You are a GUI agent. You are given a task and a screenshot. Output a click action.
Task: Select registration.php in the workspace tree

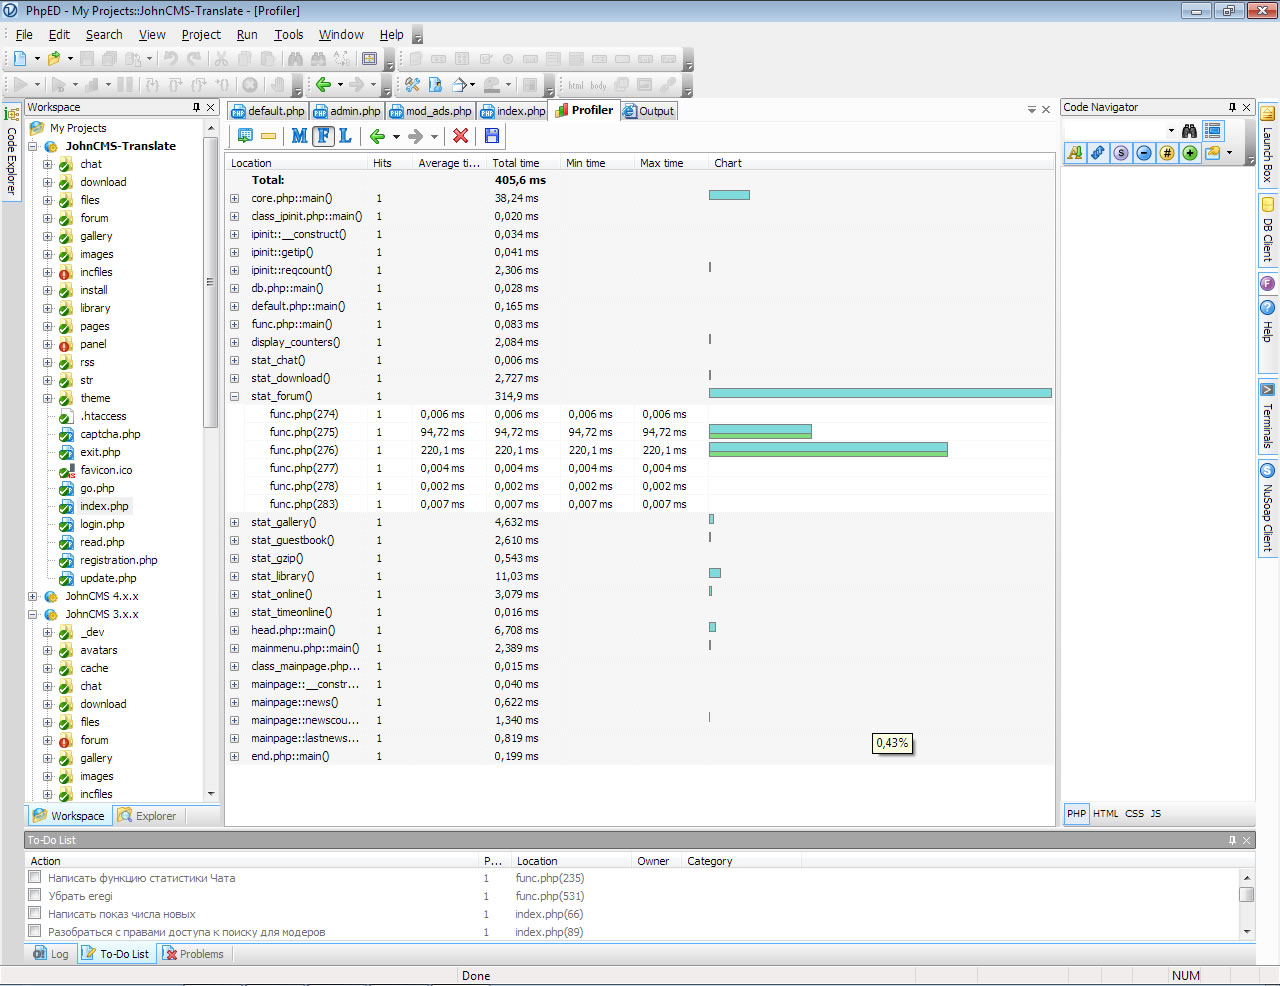(118, 560)
